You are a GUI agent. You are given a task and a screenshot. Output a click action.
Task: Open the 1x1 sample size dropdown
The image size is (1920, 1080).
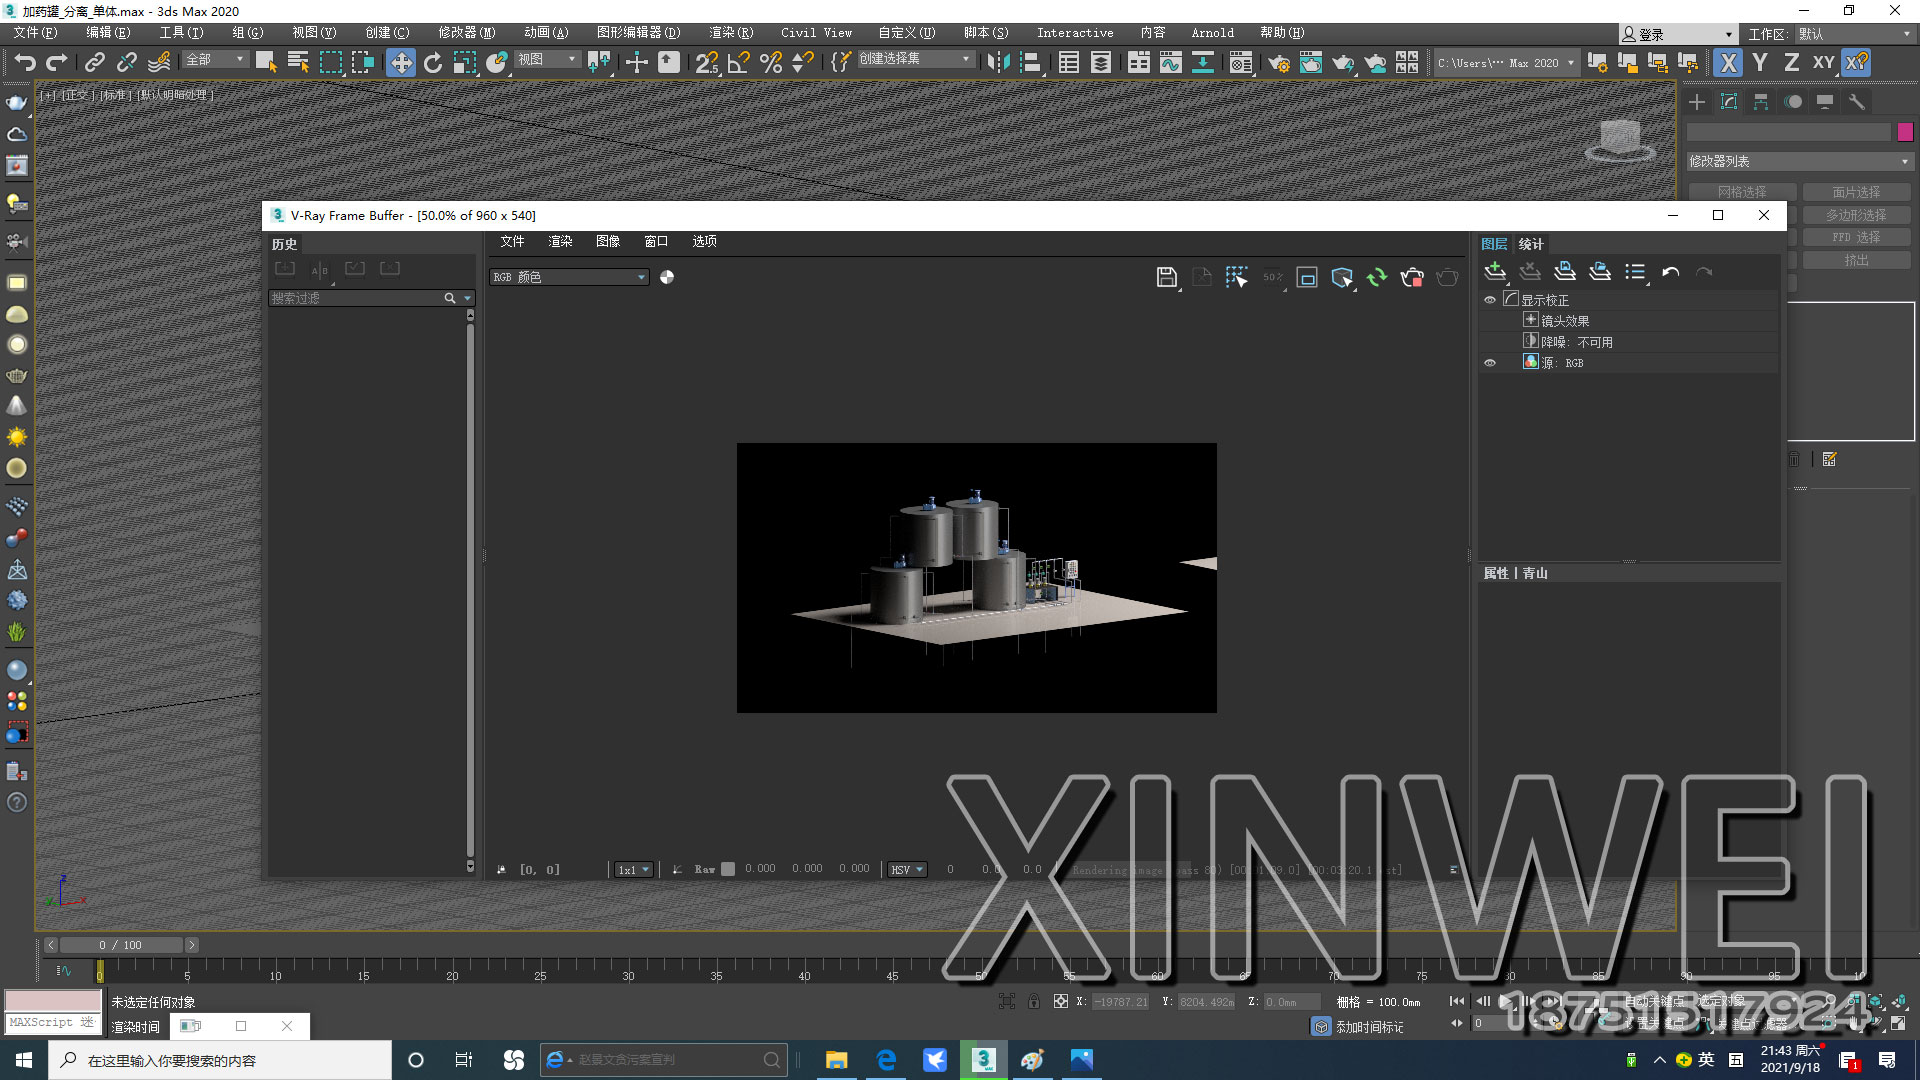(634, 870)
